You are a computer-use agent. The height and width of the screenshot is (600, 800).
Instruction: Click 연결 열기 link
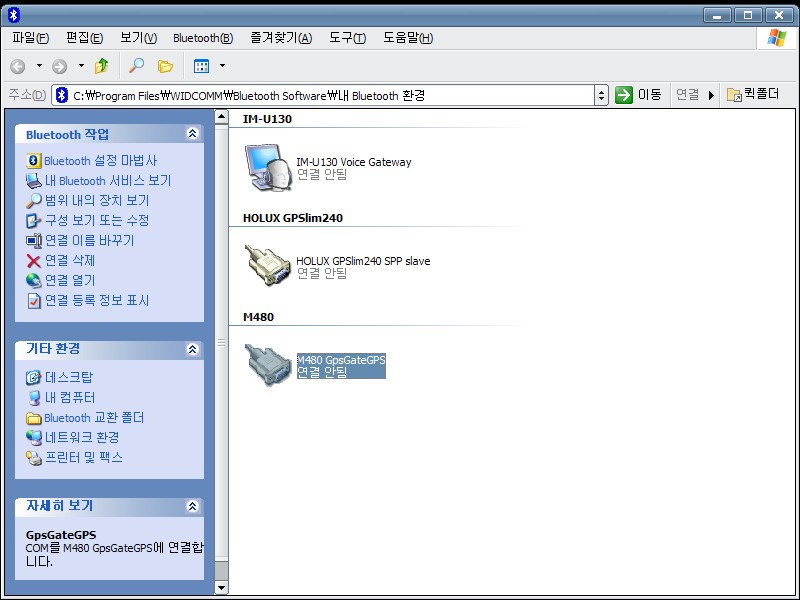click(x=70, y=280)
